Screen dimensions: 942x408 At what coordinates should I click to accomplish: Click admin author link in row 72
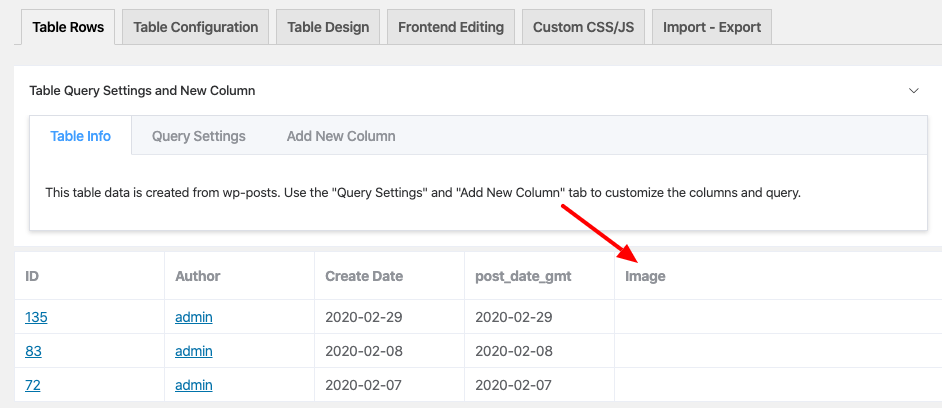(194, 385)
